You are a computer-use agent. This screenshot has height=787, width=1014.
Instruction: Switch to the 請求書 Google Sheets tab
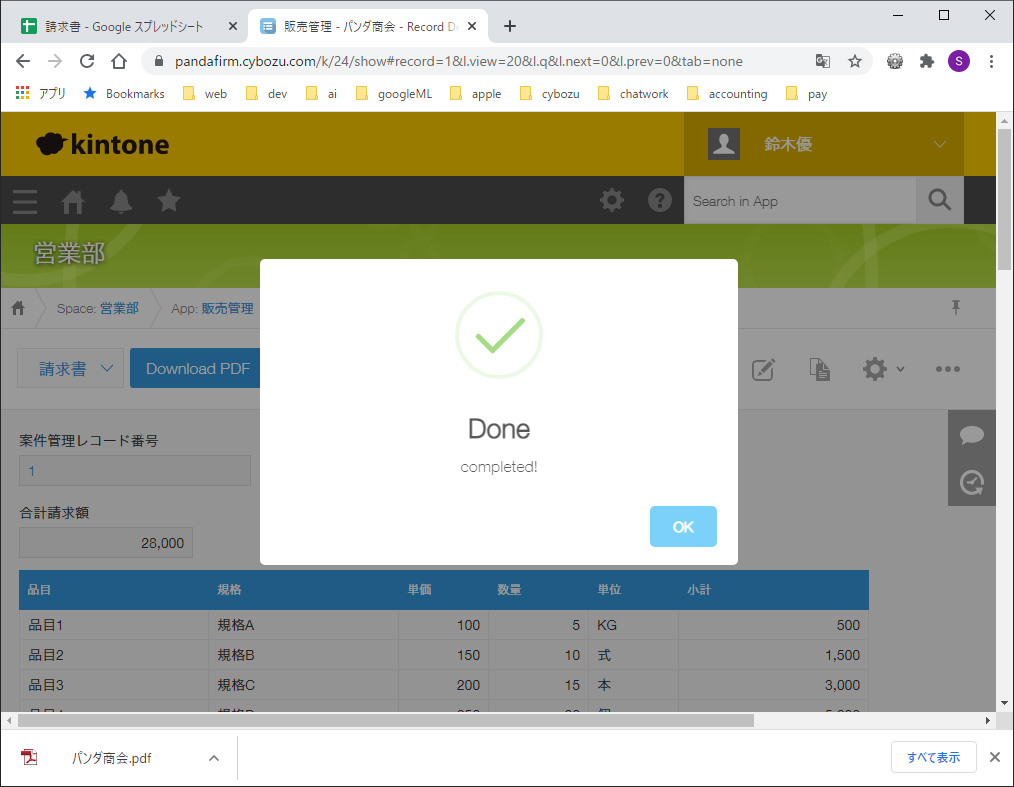(130, 27)
